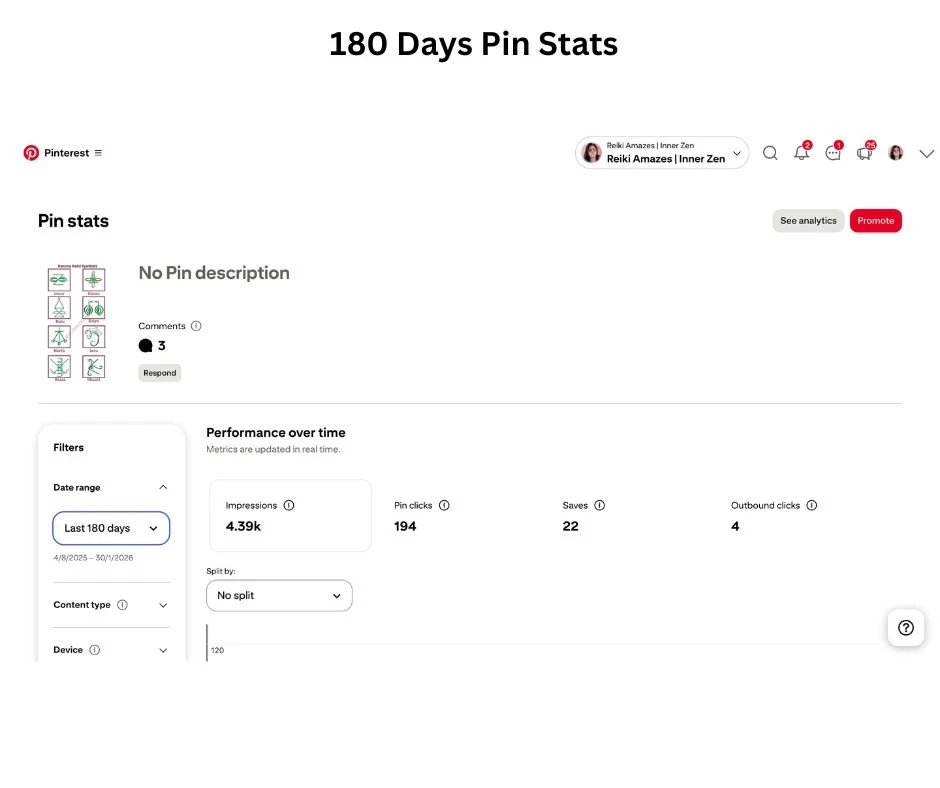Expand the Content type filter
The width and height of the screenshot is (940, 788).
pos(163,605)
